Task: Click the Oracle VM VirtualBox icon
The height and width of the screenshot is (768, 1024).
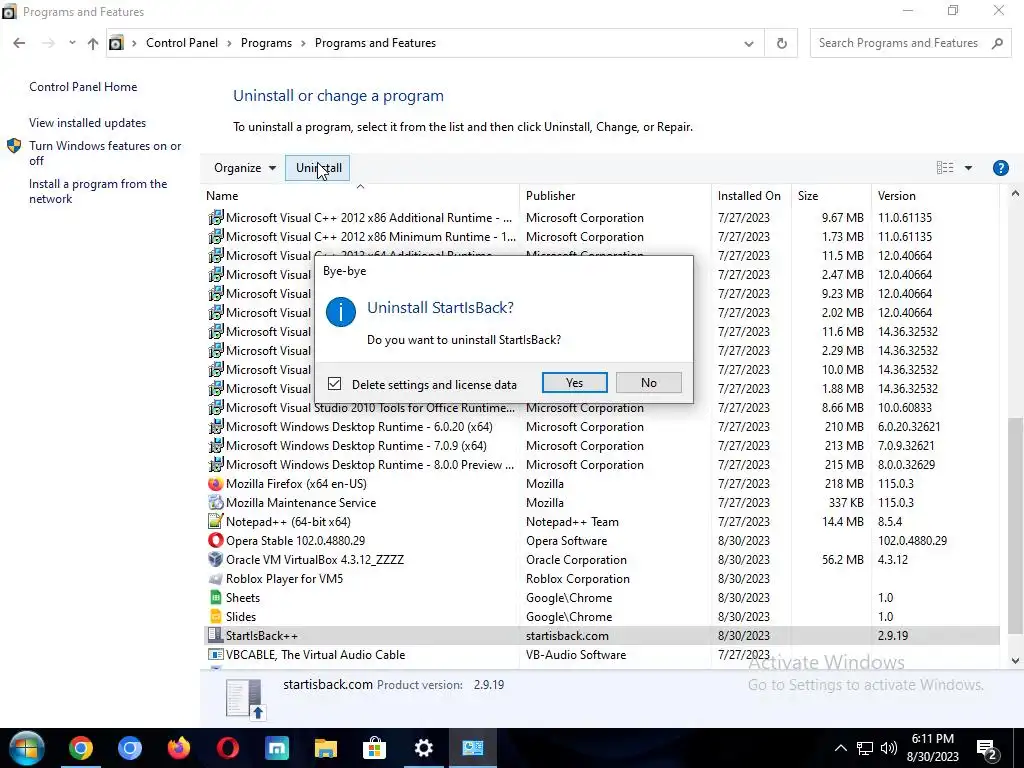Action: point(216,560)
